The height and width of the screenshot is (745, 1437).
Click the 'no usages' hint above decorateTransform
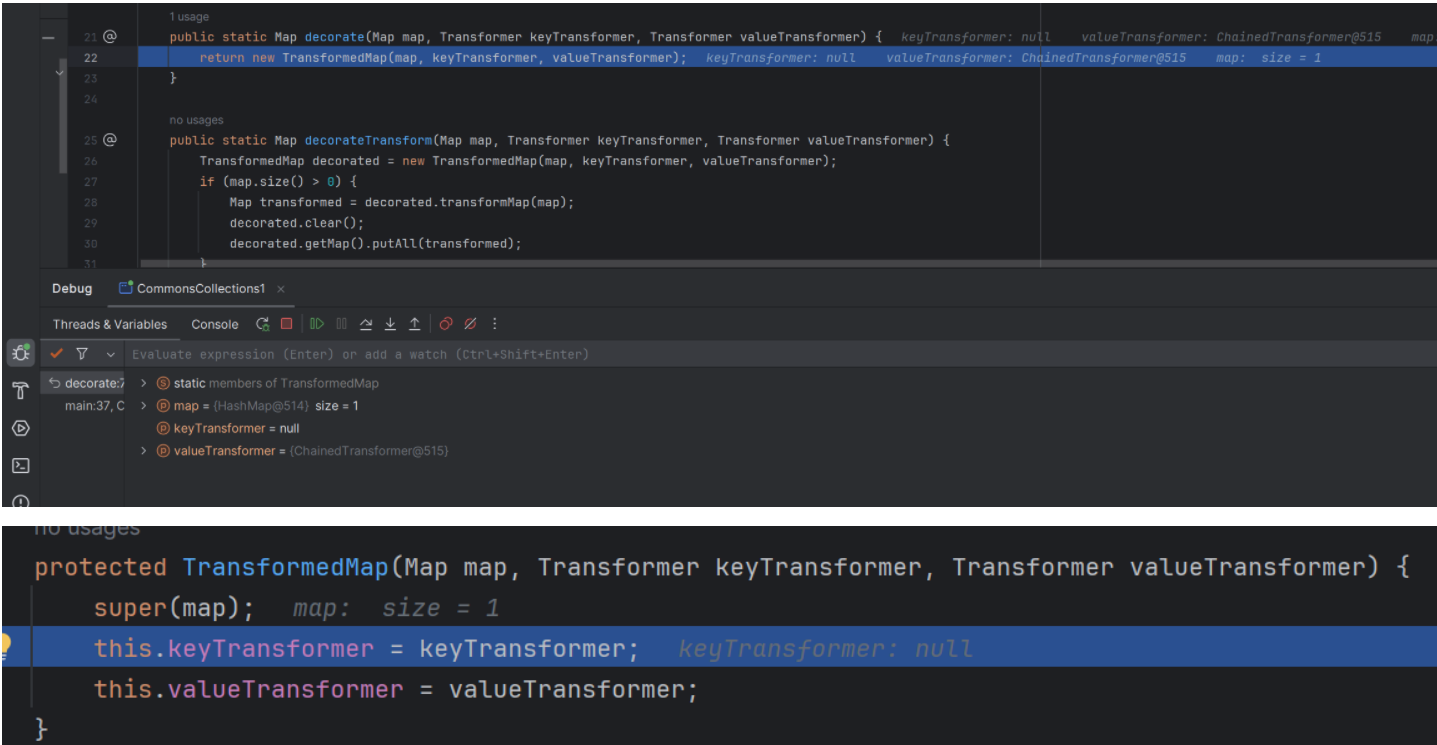[x=196, y=120]
